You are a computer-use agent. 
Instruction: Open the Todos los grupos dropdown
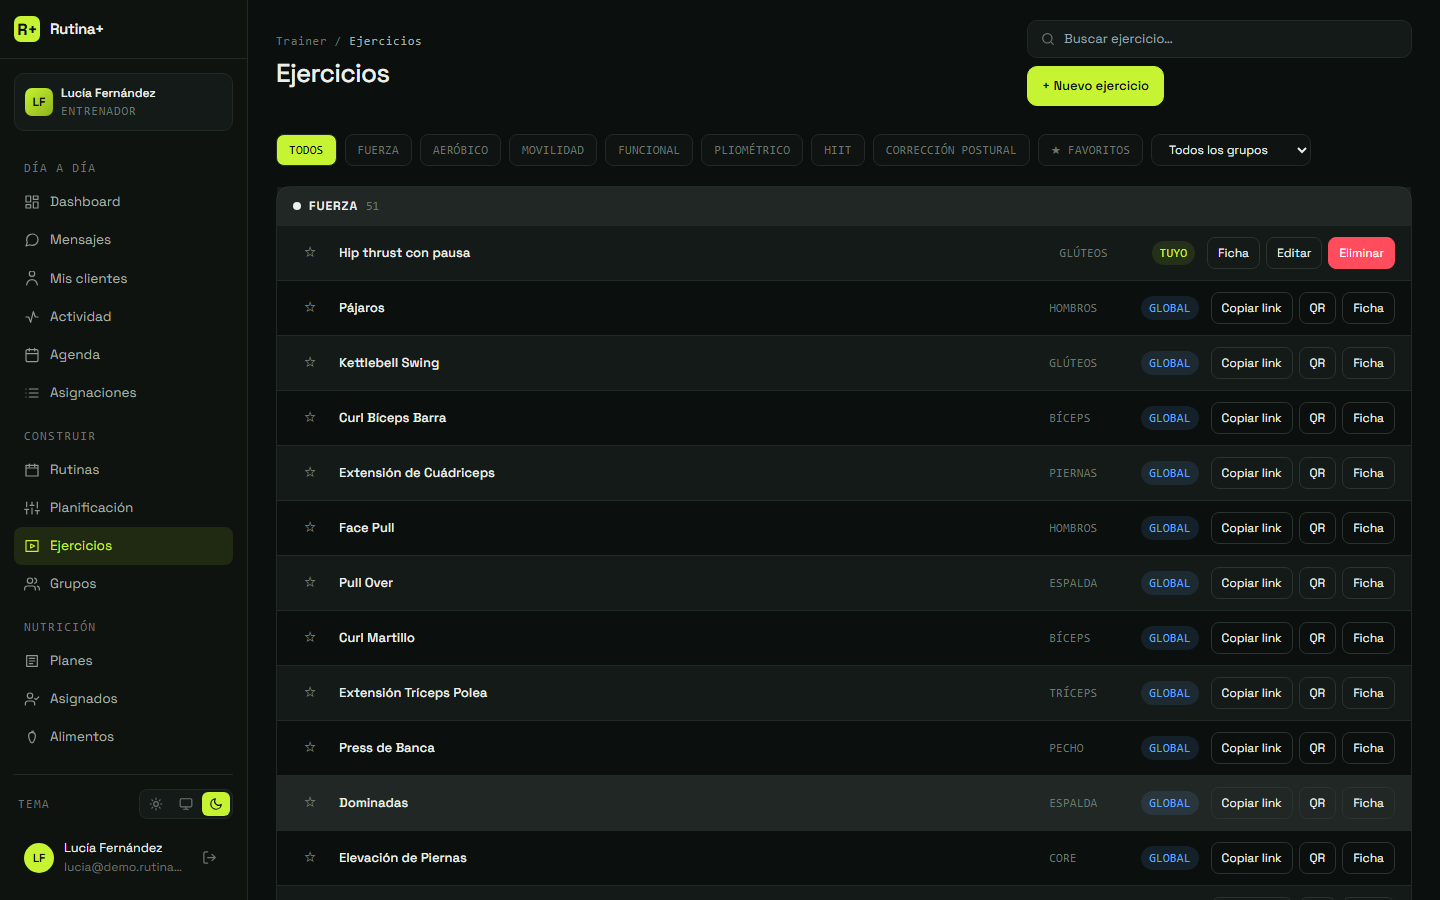coord(1231,150)
